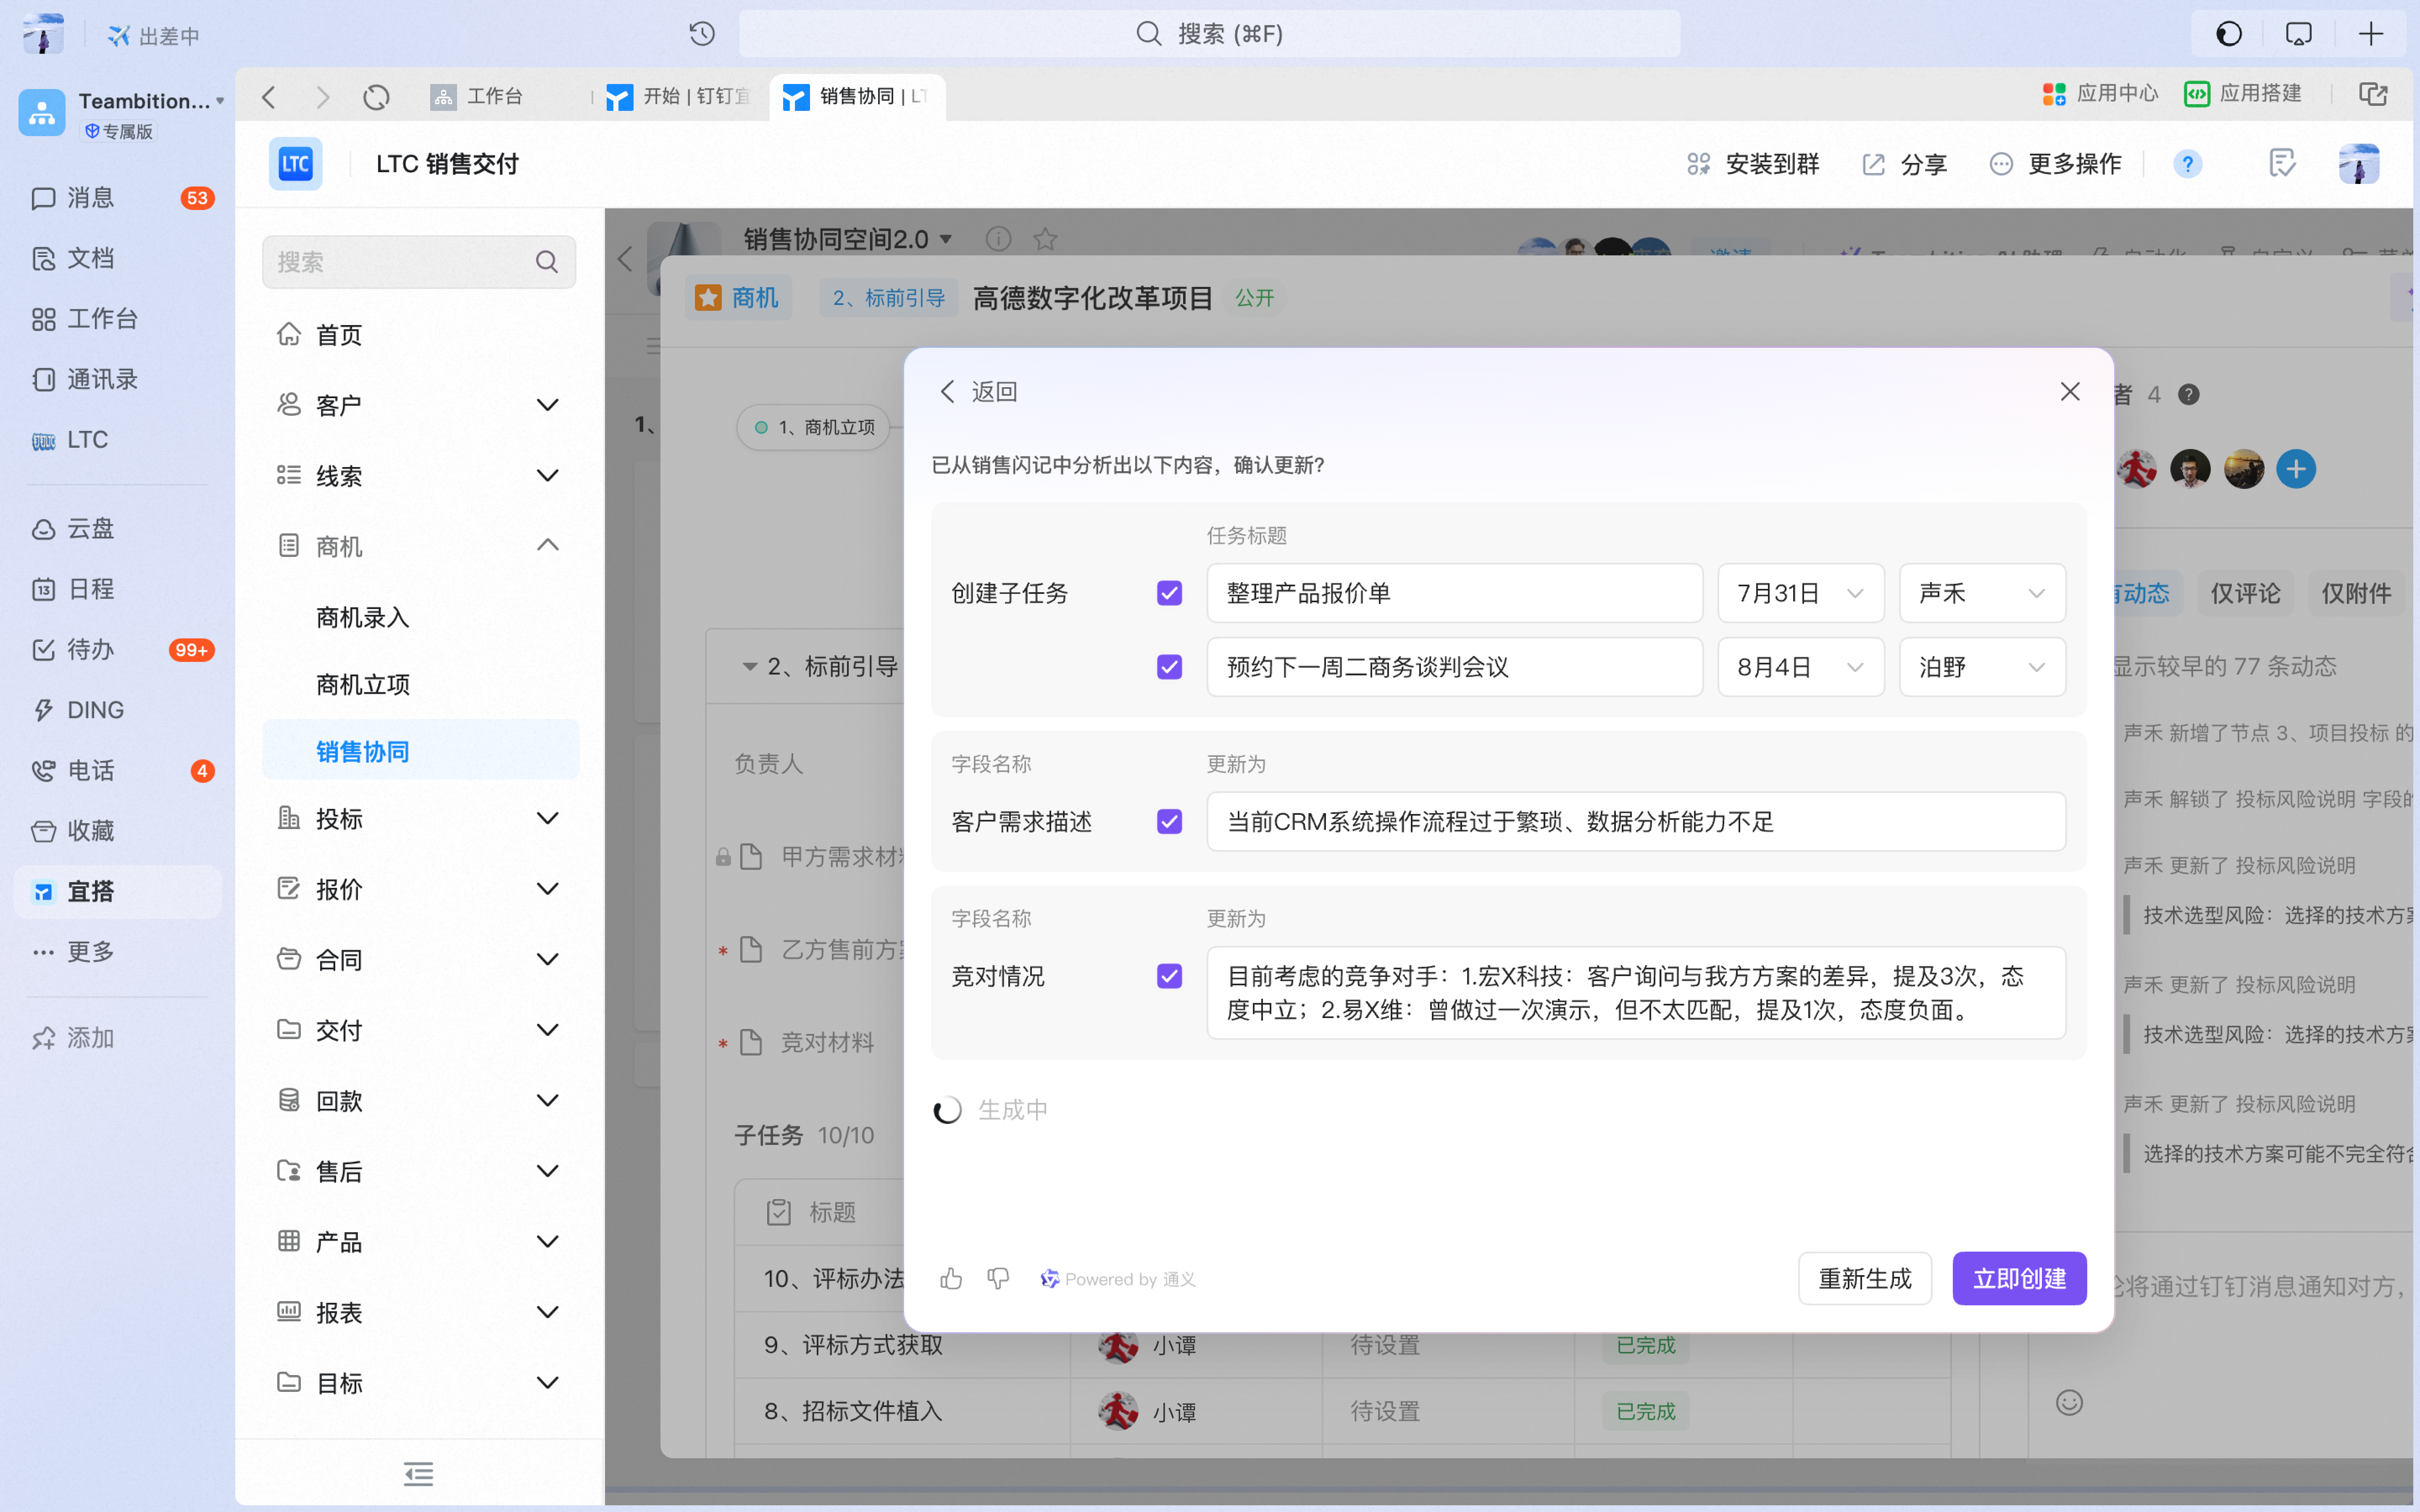Image resolution: width=2420 pixels, height=1512 pixels.
Task: Uncheck the 整理产品报价单 subtask checkbox
Action: pyautogui.click(x=1169, y=593)
